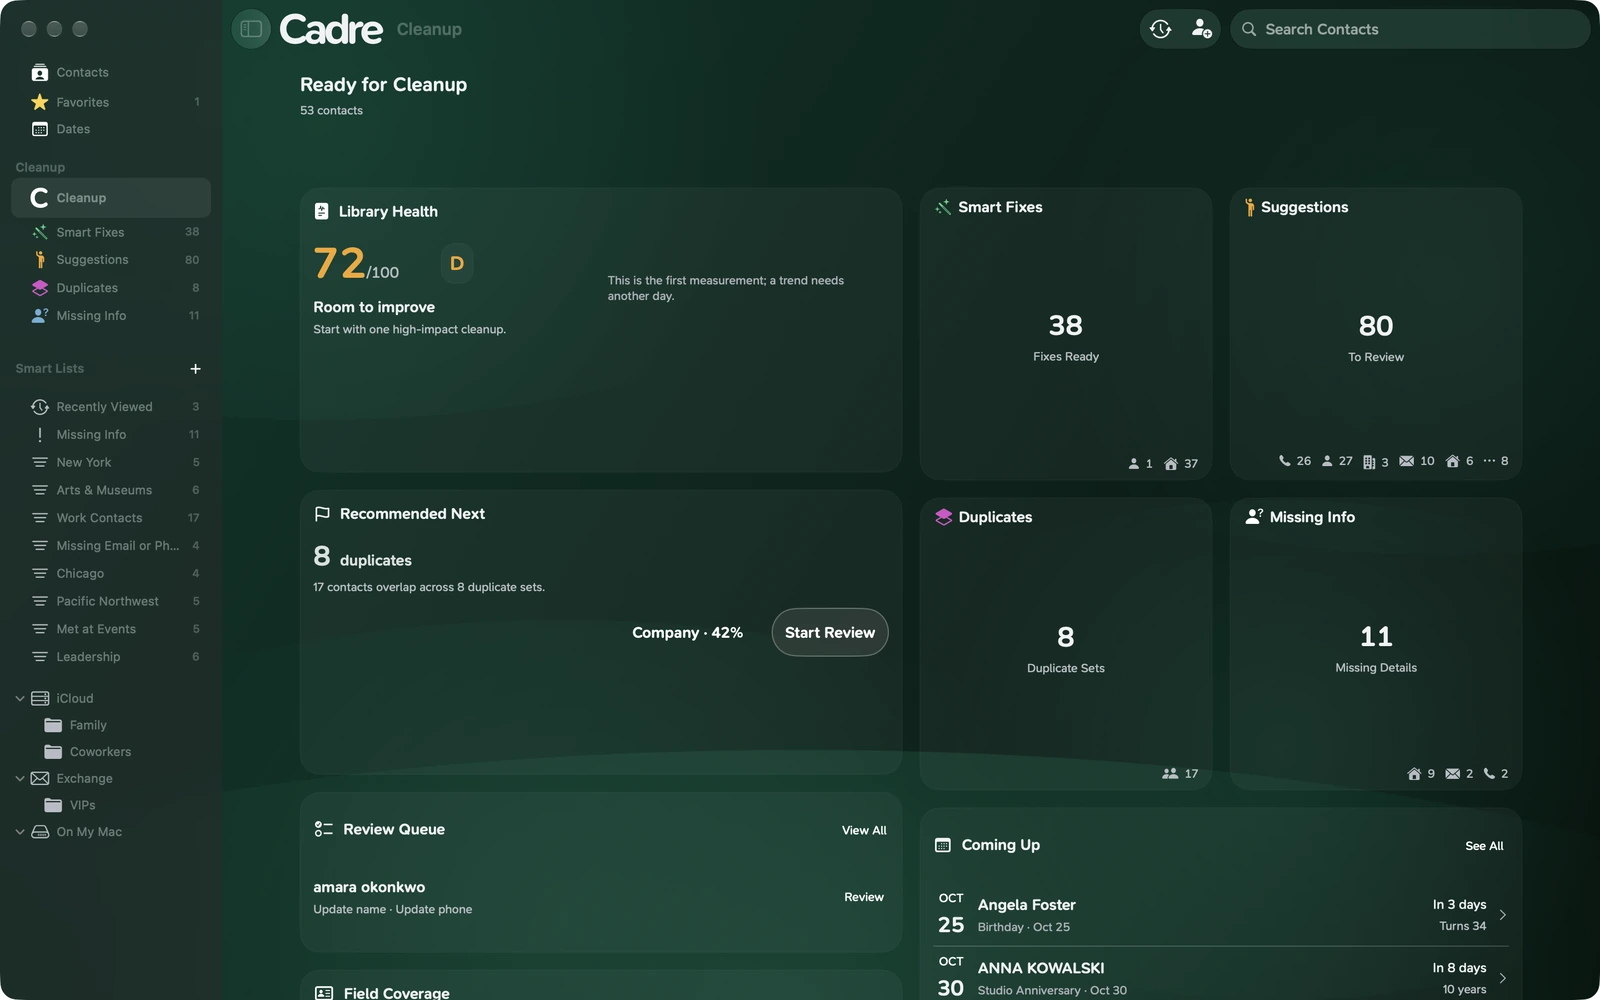Click the Duplicates card layers icon

pos(943,517)
